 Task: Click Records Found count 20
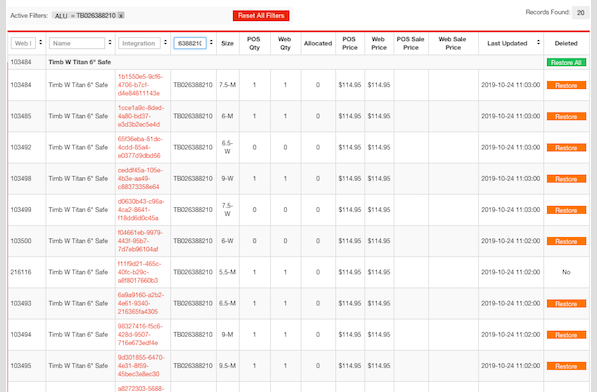pos(581,13)
